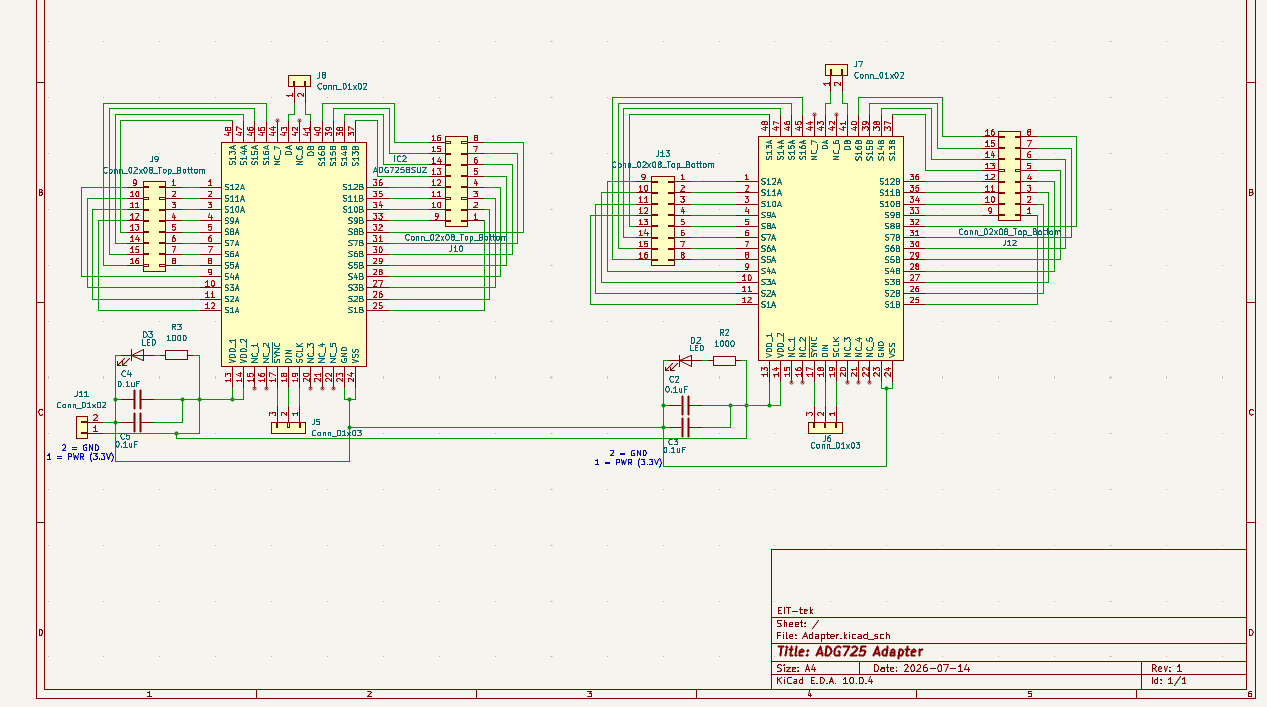Select the J7 connector symbol
Viewport: 1267px width, 707px height.
click(836, 70)
